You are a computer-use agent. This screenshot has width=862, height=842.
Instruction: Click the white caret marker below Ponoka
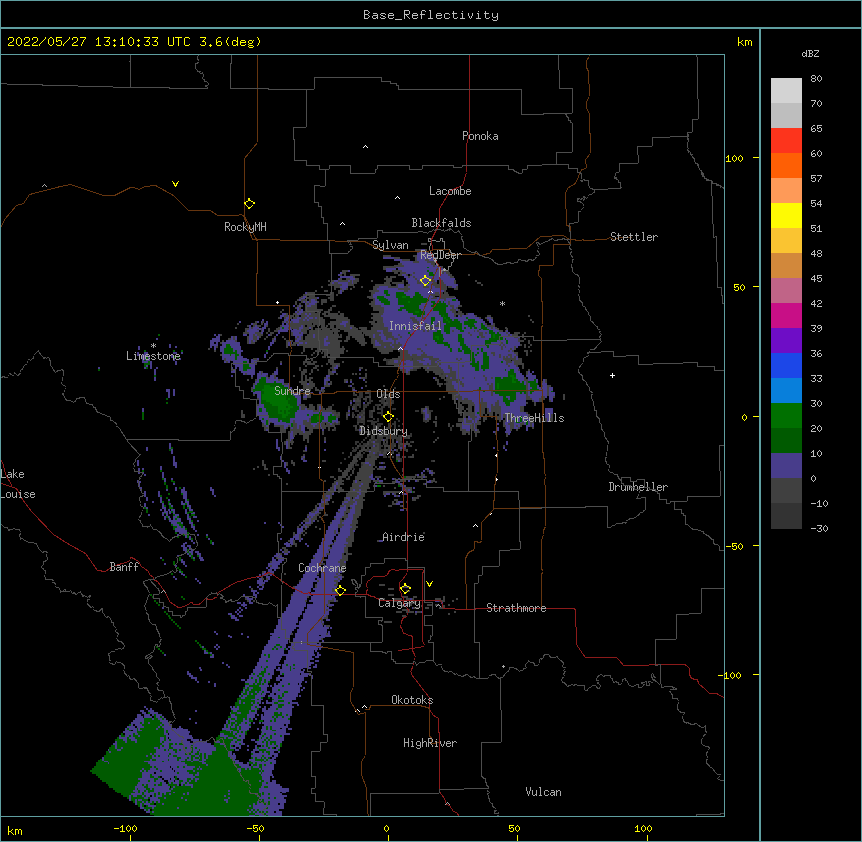[x=365, y=147]
